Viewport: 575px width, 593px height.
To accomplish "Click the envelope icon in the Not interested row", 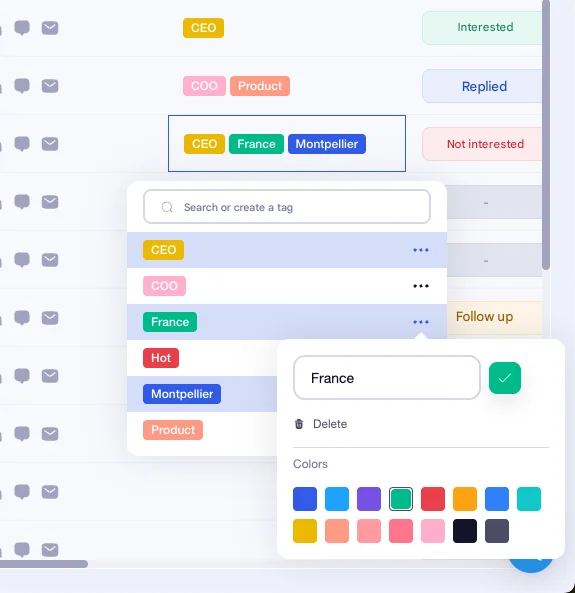I will coord(50,144).
